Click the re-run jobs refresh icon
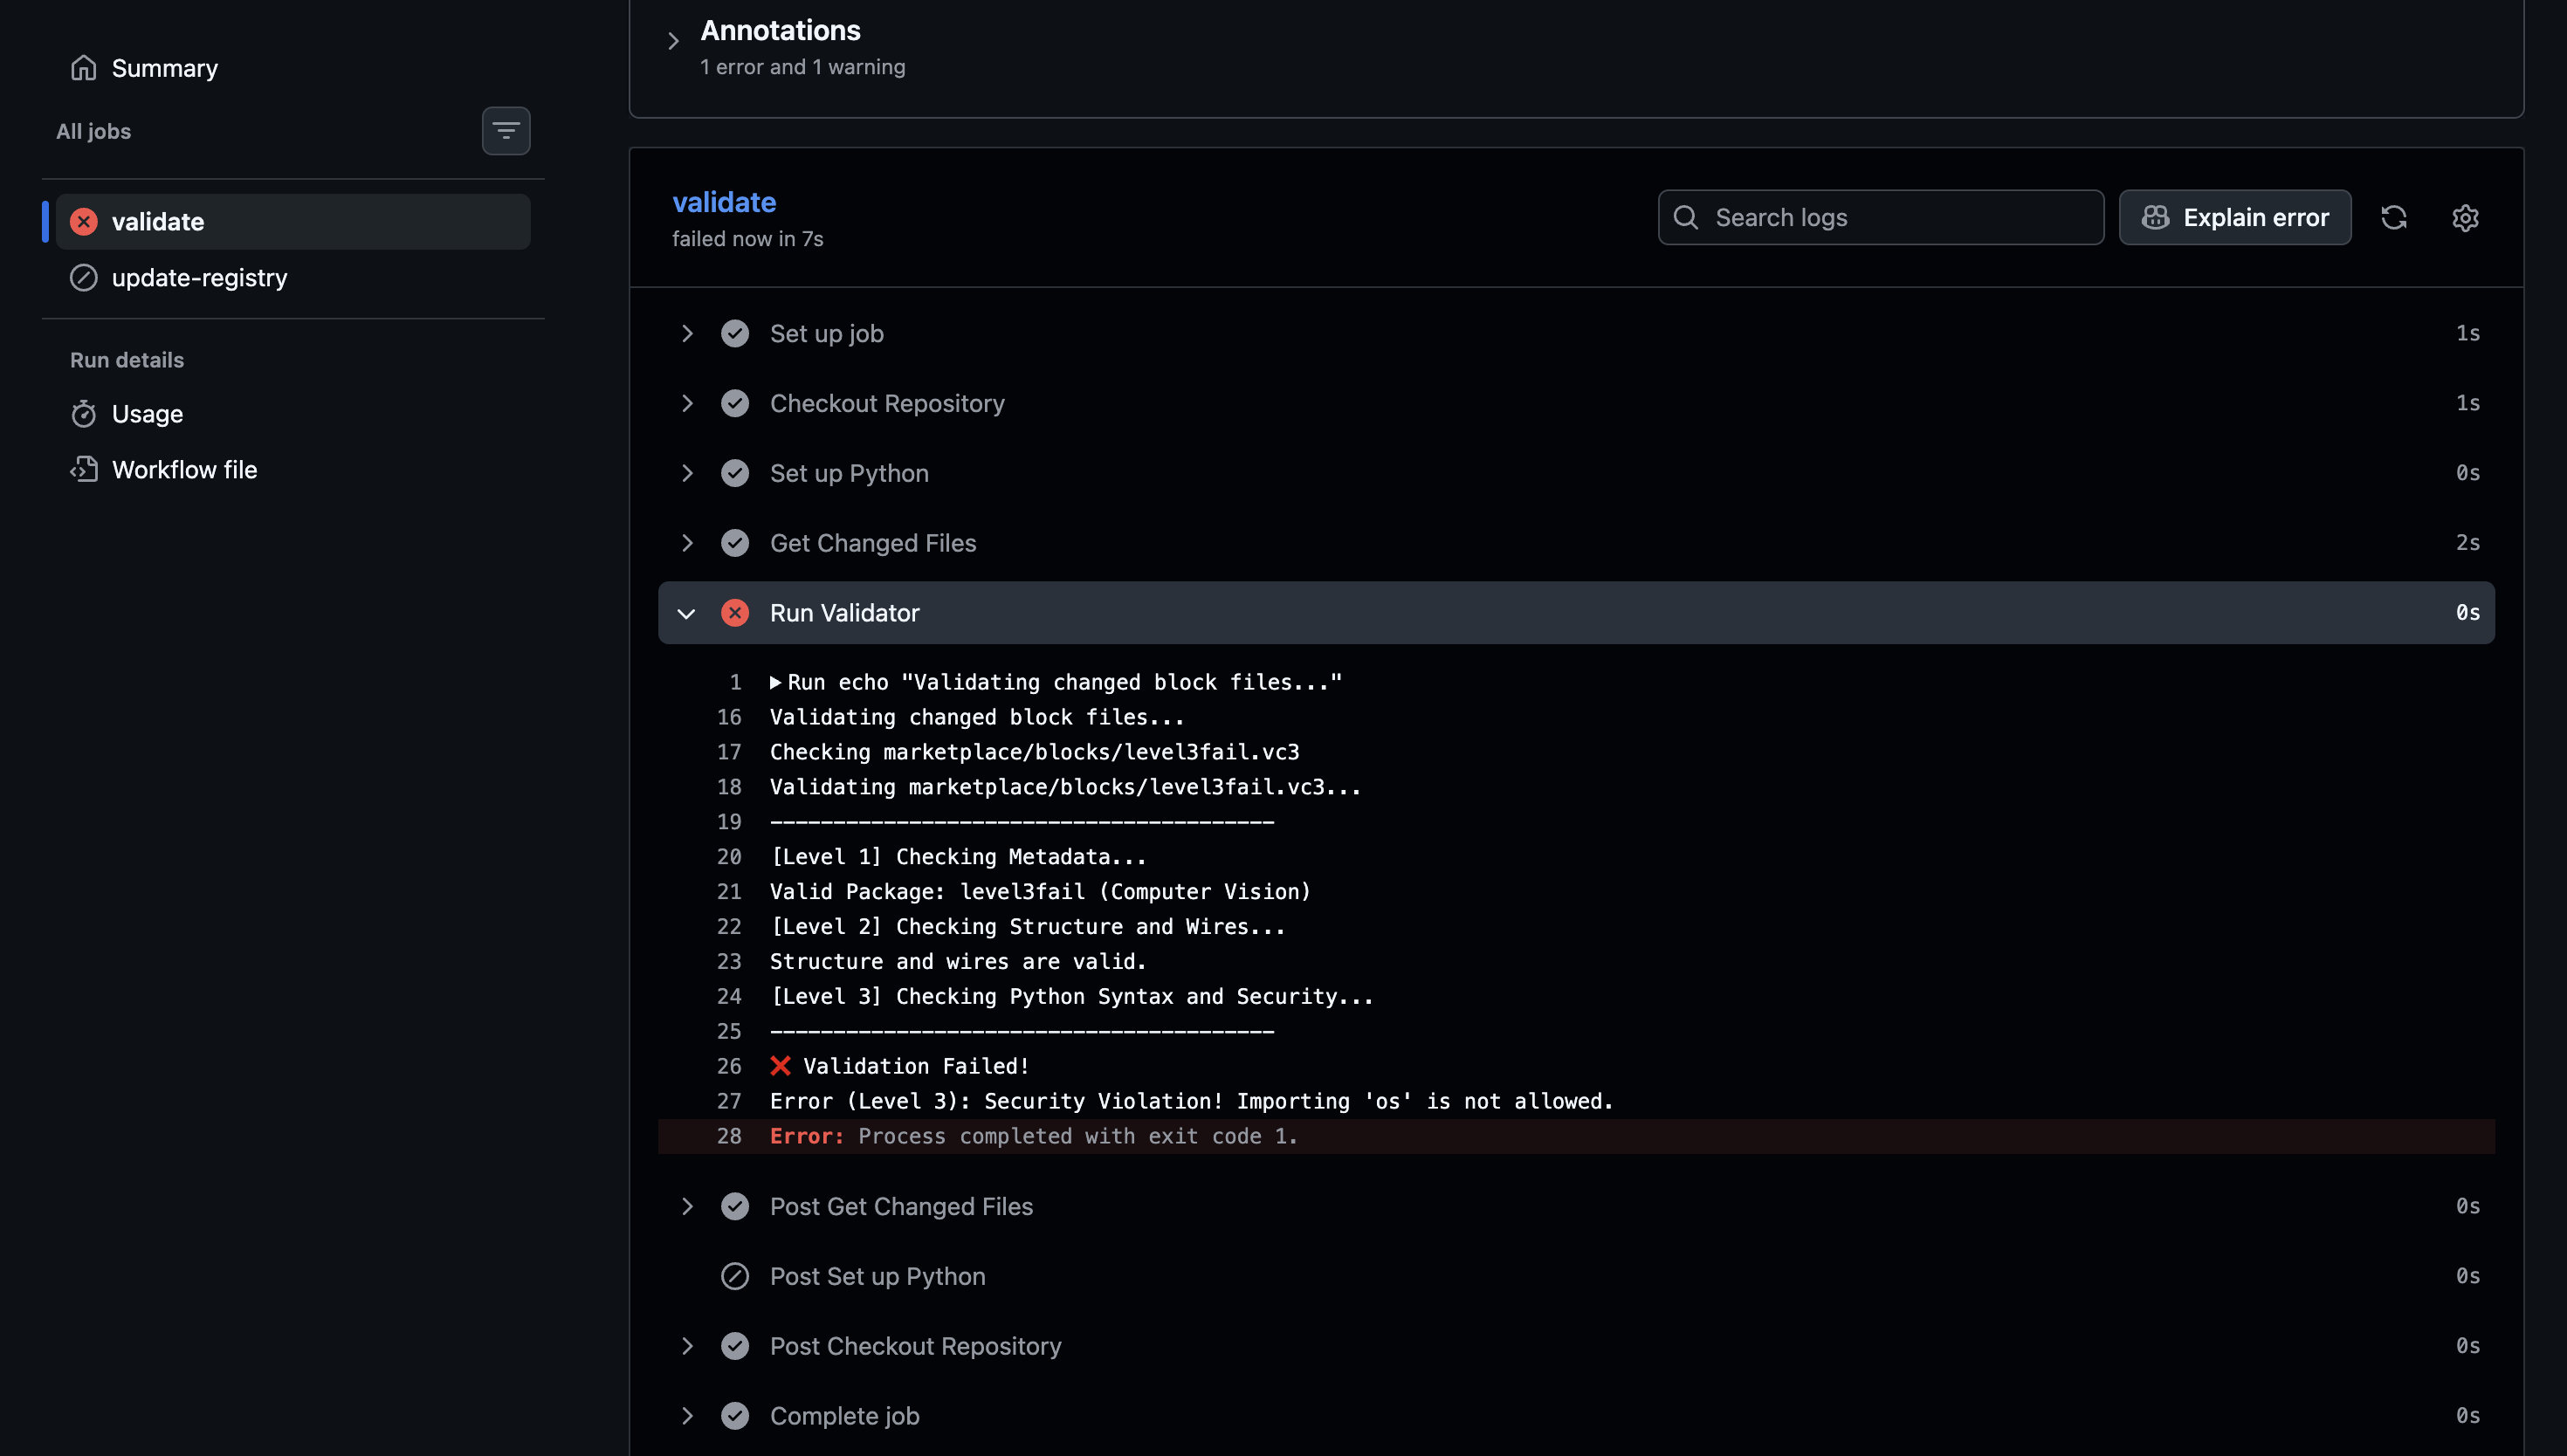 pos(2394,217)
